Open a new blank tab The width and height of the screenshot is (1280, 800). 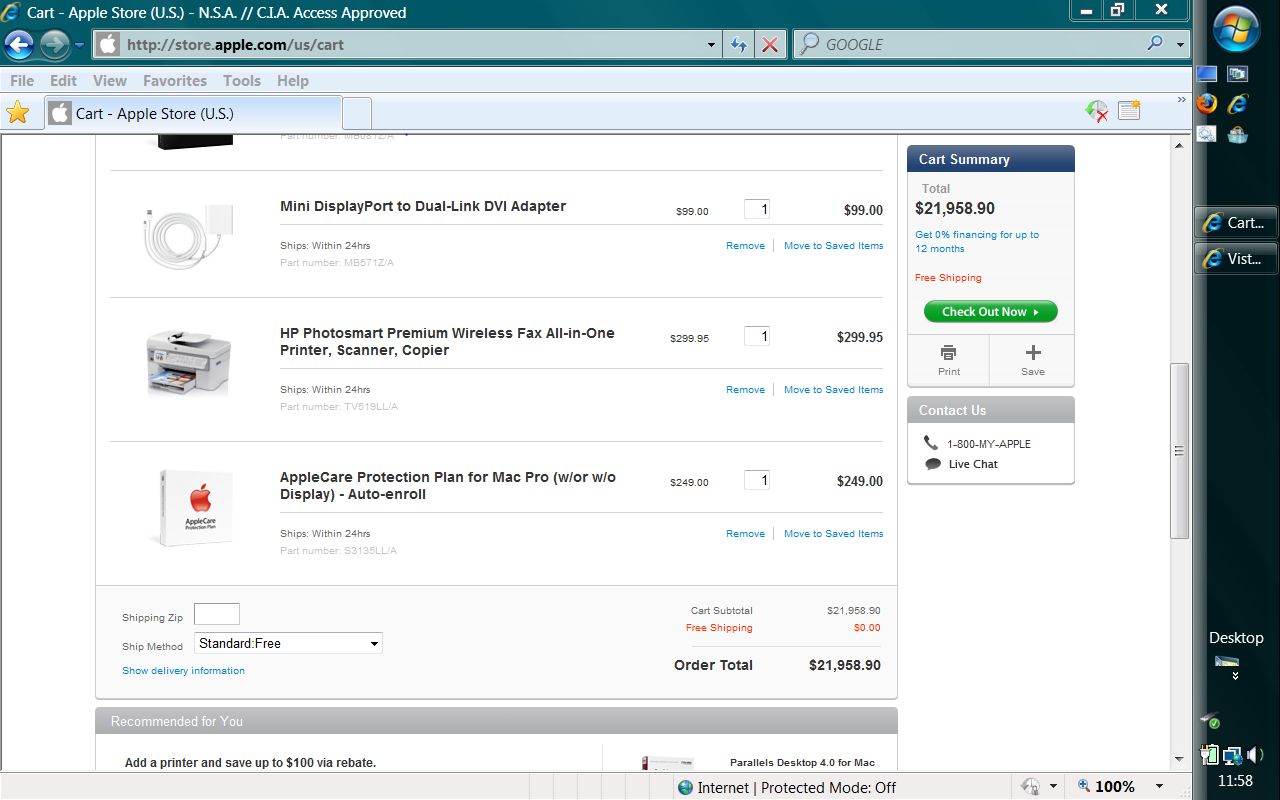(357, 113)
